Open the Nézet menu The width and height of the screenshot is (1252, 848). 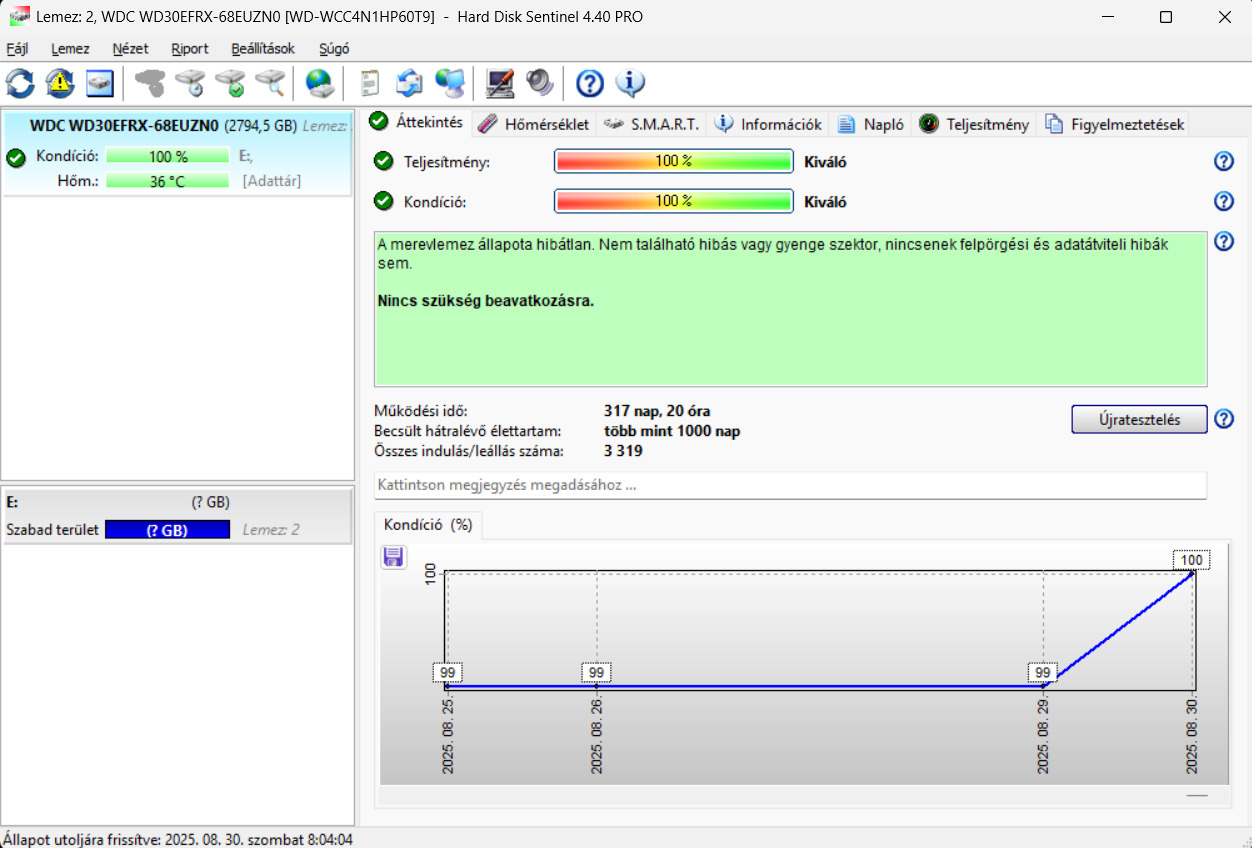pos(130,49)
